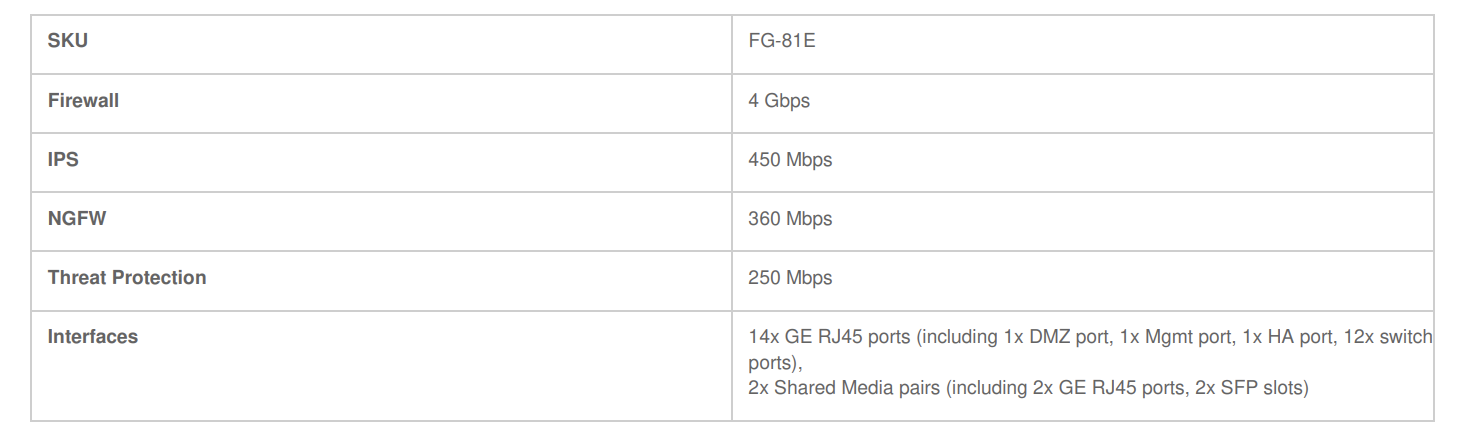The width and height of the screenshot is (1474, 442).
Task: Click the 2x Shared Media pairs line
Action: 1028,387
